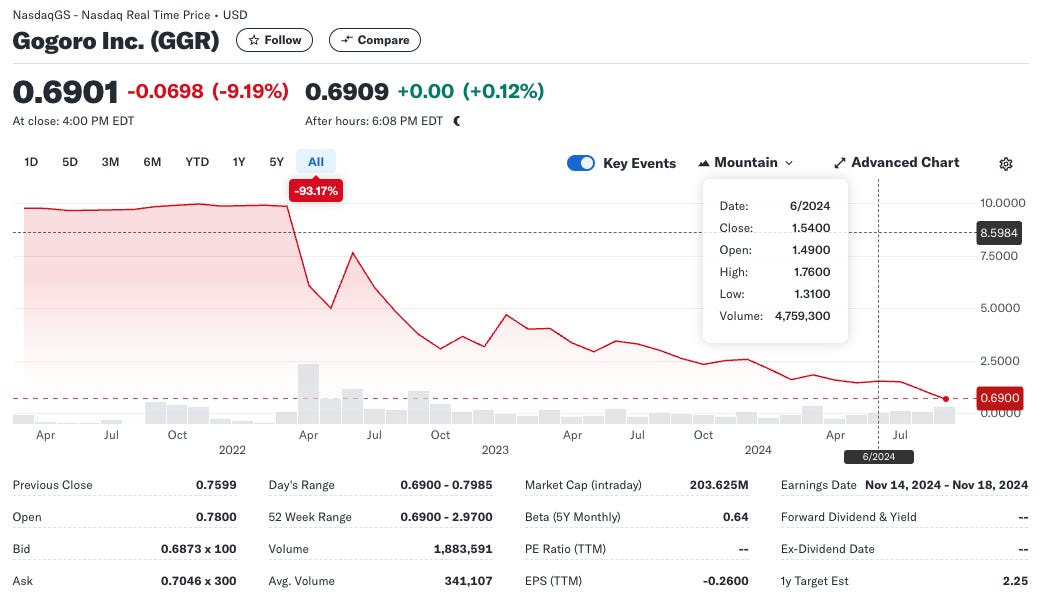Click the 6/2024 date marker on the axis

(x=879, y=456)
